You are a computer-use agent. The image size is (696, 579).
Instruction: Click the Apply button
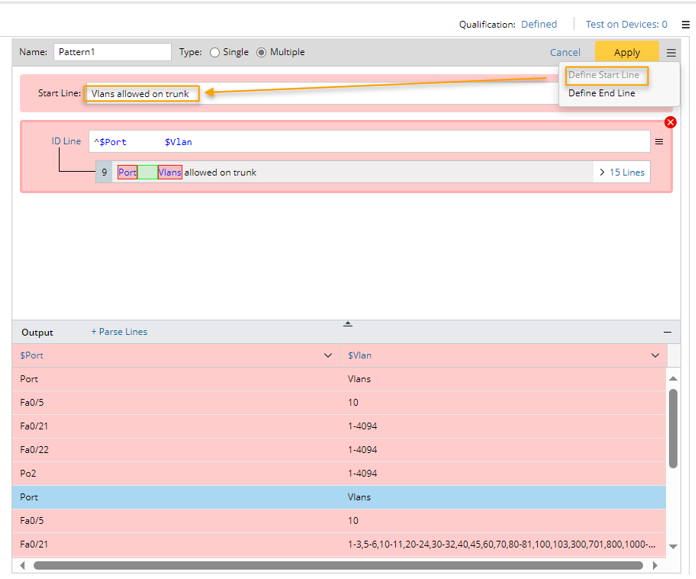pos(627,53)
